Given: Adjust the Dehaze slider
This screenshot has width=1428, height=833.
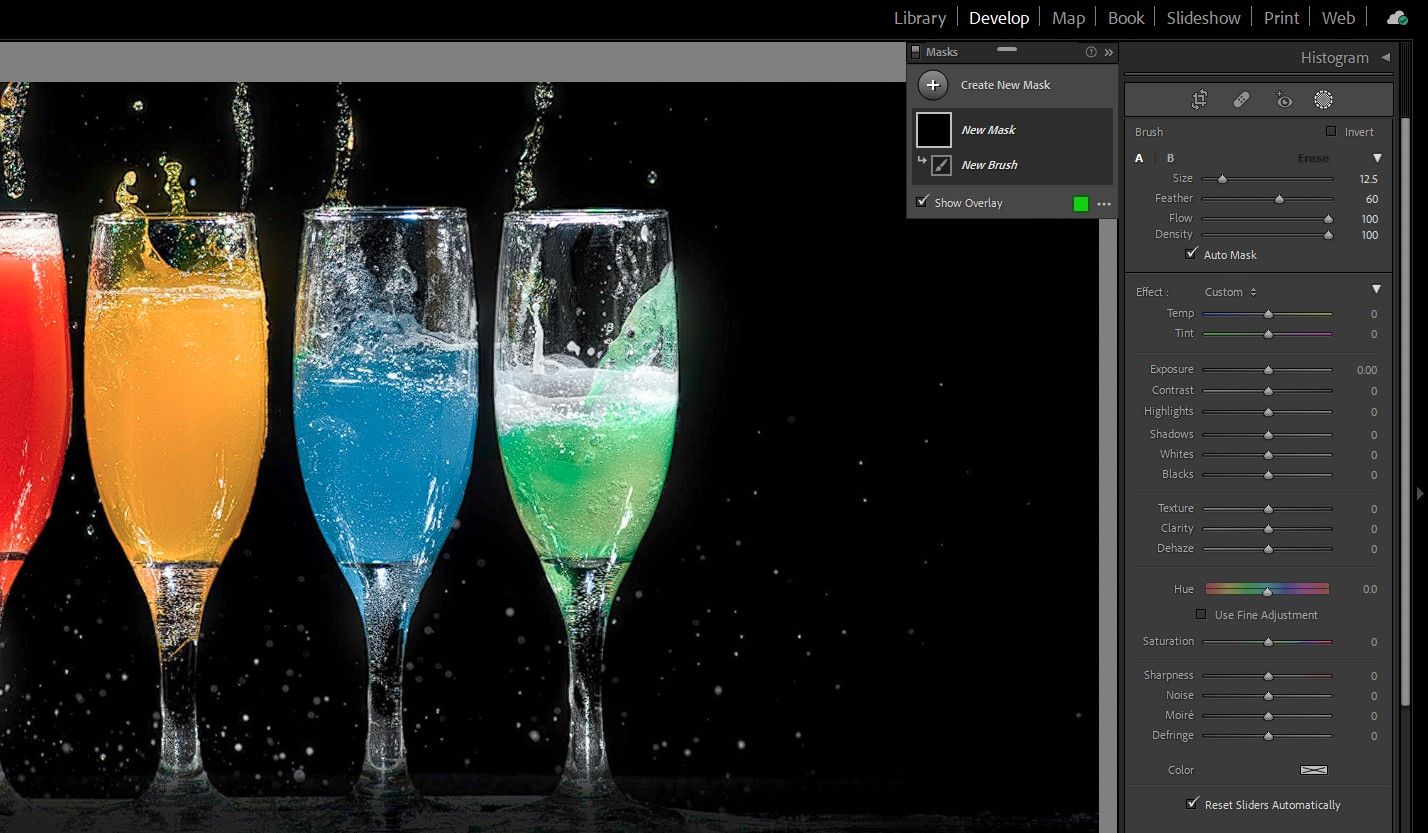Looking at the screenshot, I should coord(1268,549).
